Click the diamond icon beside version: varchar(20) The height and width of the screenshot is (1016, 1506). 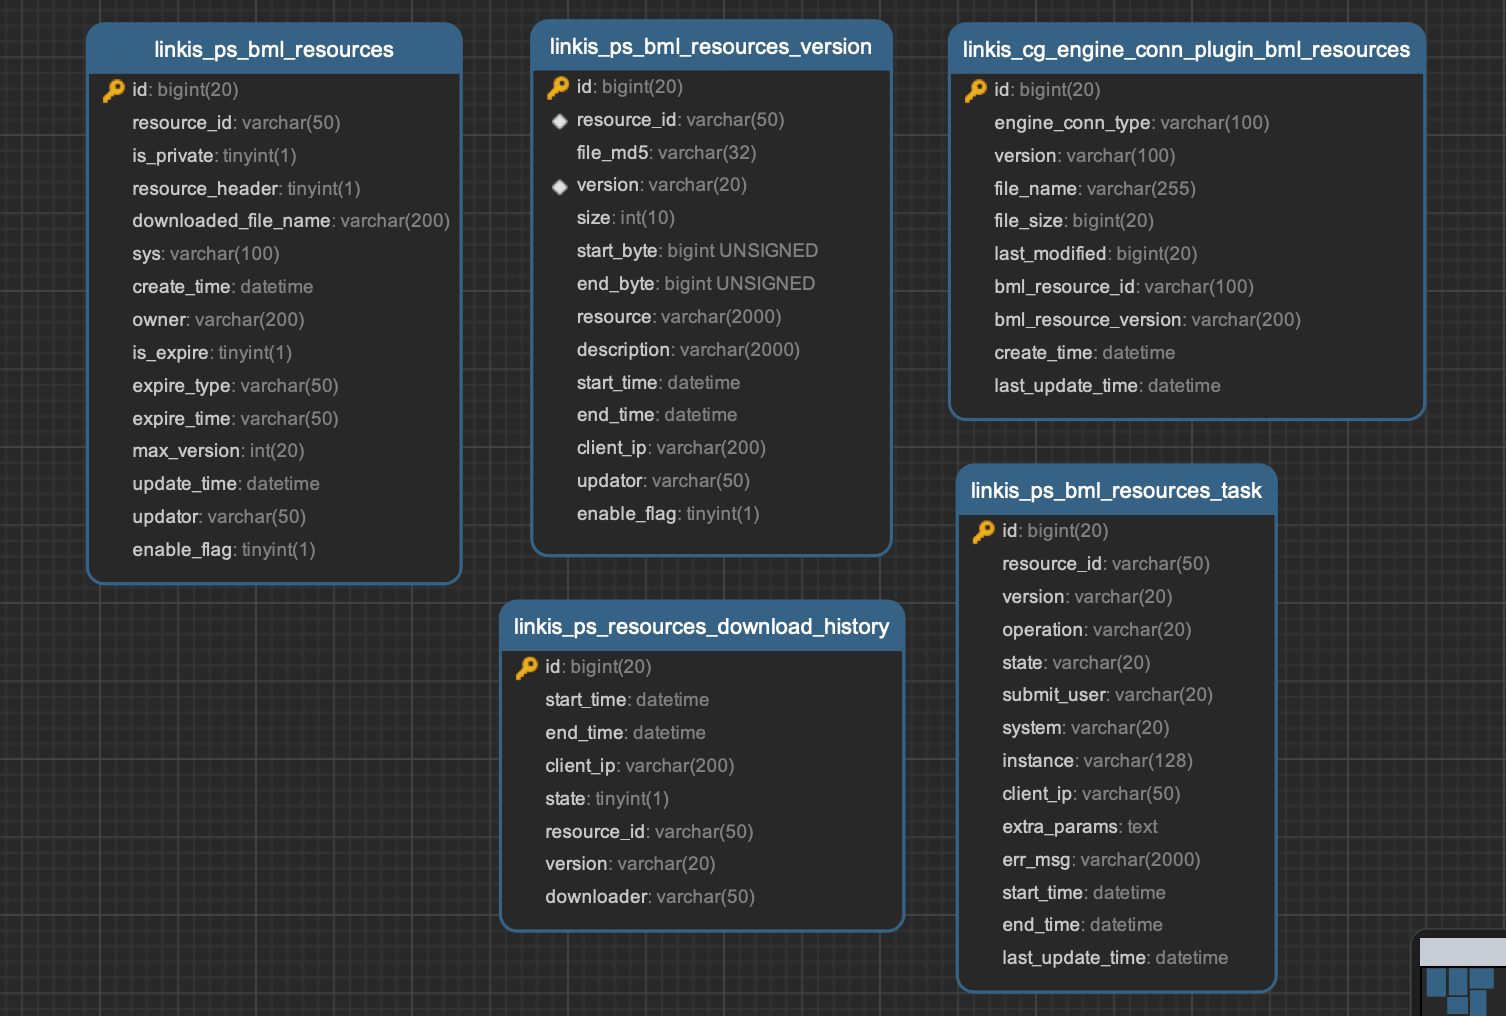click(560, 186)
